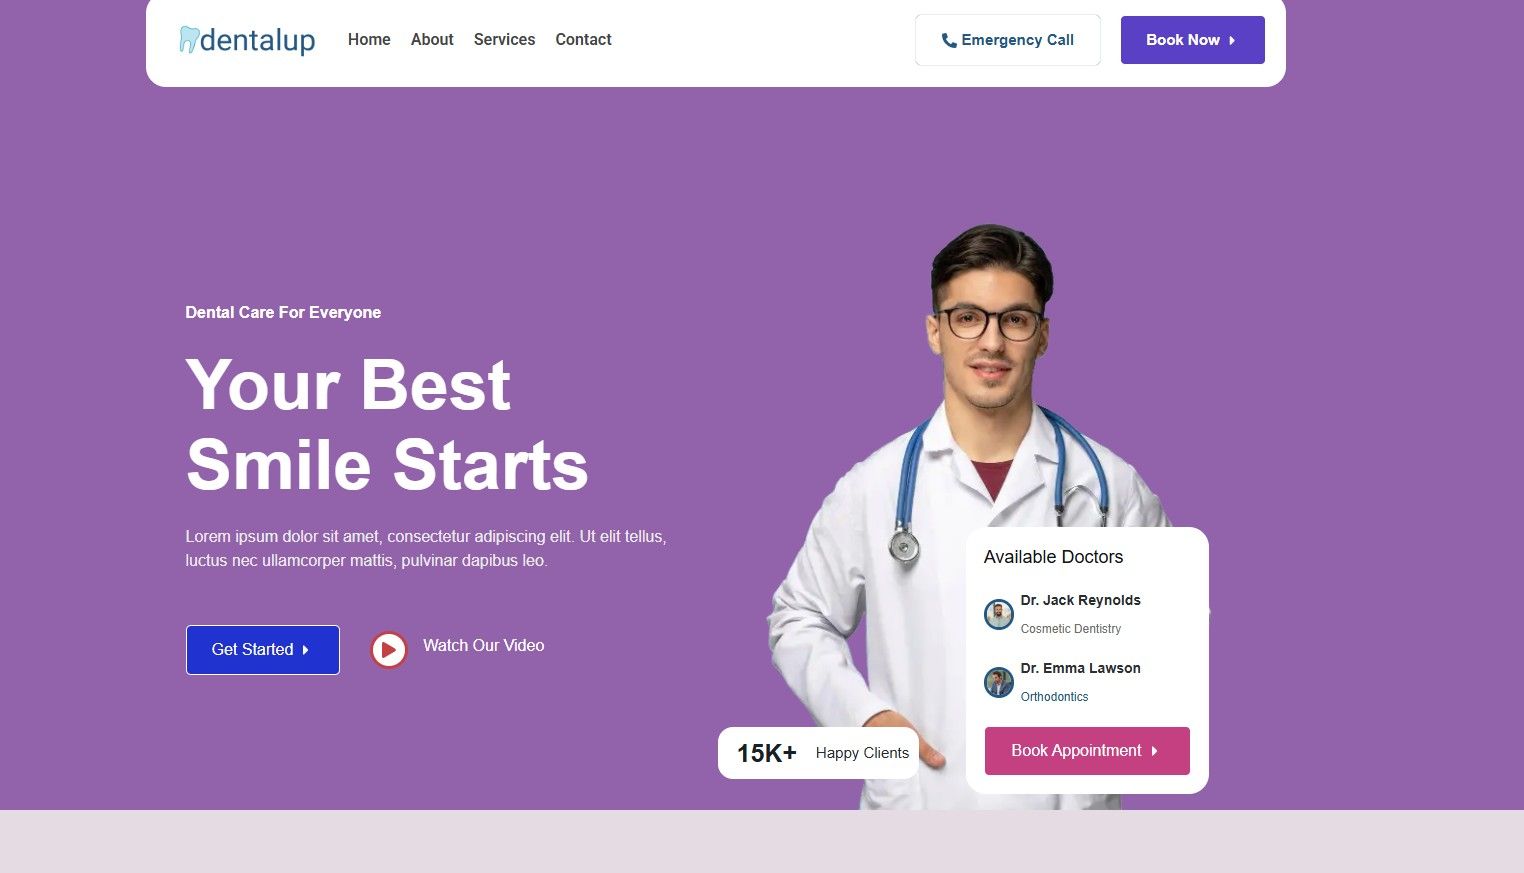
Task: Play video with the red play icon
Action: coord(389,650)
